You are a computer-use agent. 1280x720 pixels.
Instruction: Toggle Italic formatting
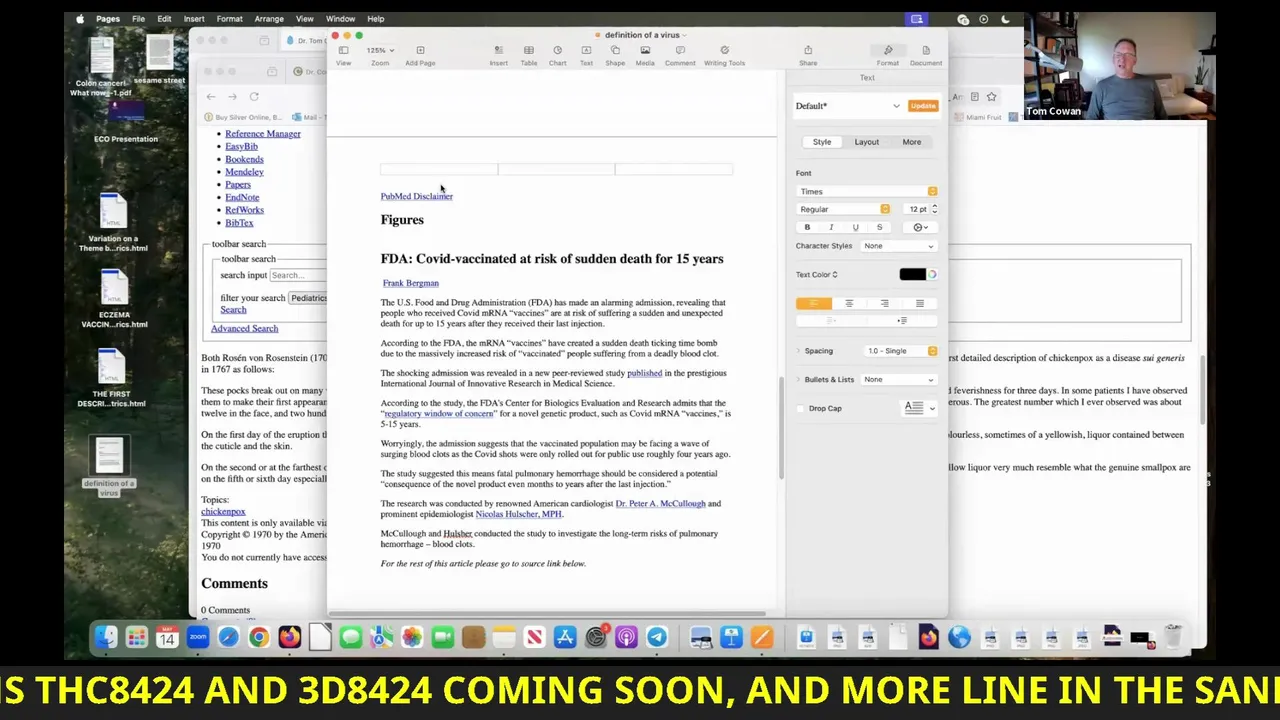(831, 227)
